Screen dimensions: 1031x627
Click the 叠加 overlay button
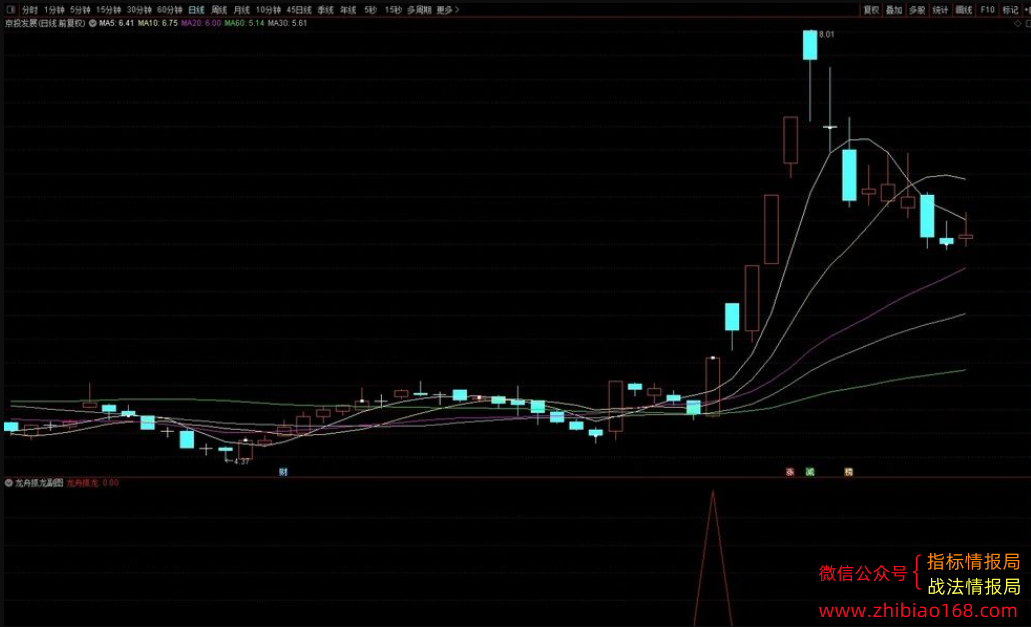(x=894, y=10)
